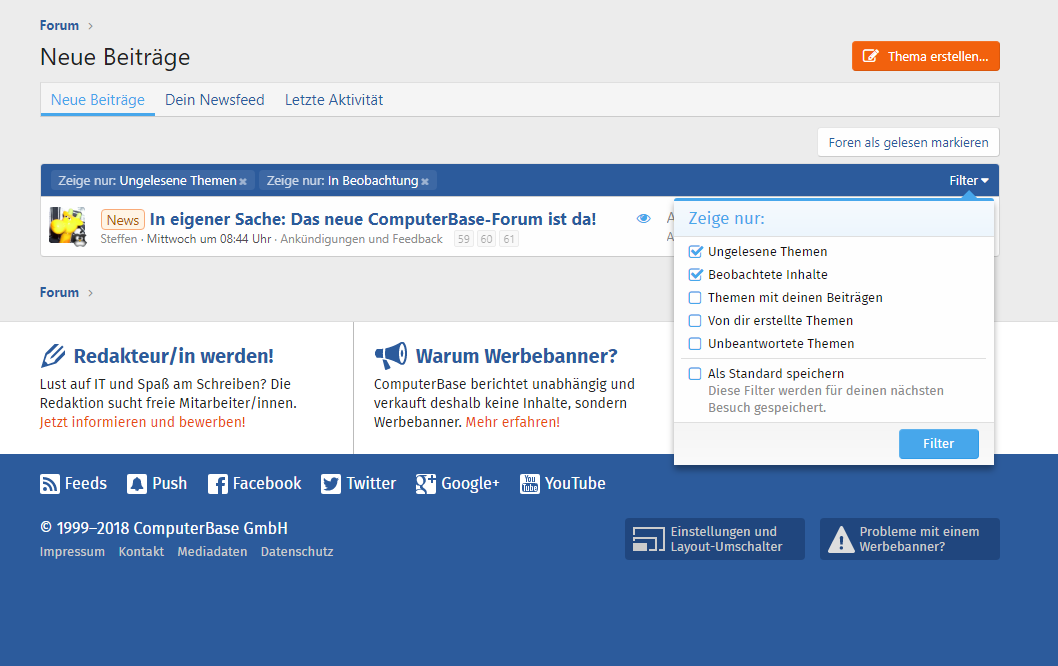
Task: Open Kontakt footer link
Action: click(x=141, y=552)
